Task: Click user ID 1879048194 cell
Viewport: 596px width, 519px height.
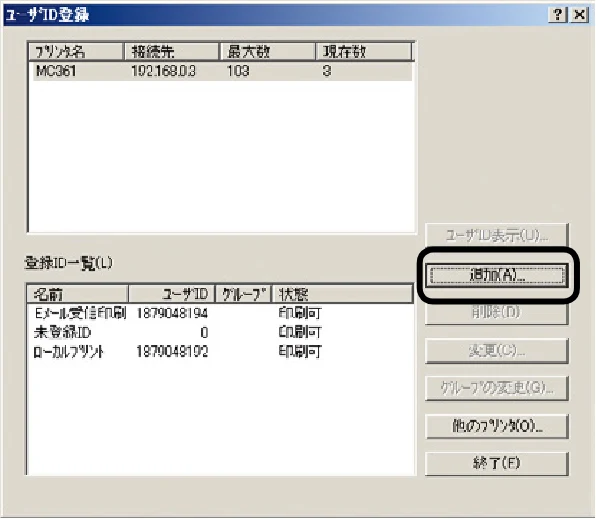Action: (172, 313)
